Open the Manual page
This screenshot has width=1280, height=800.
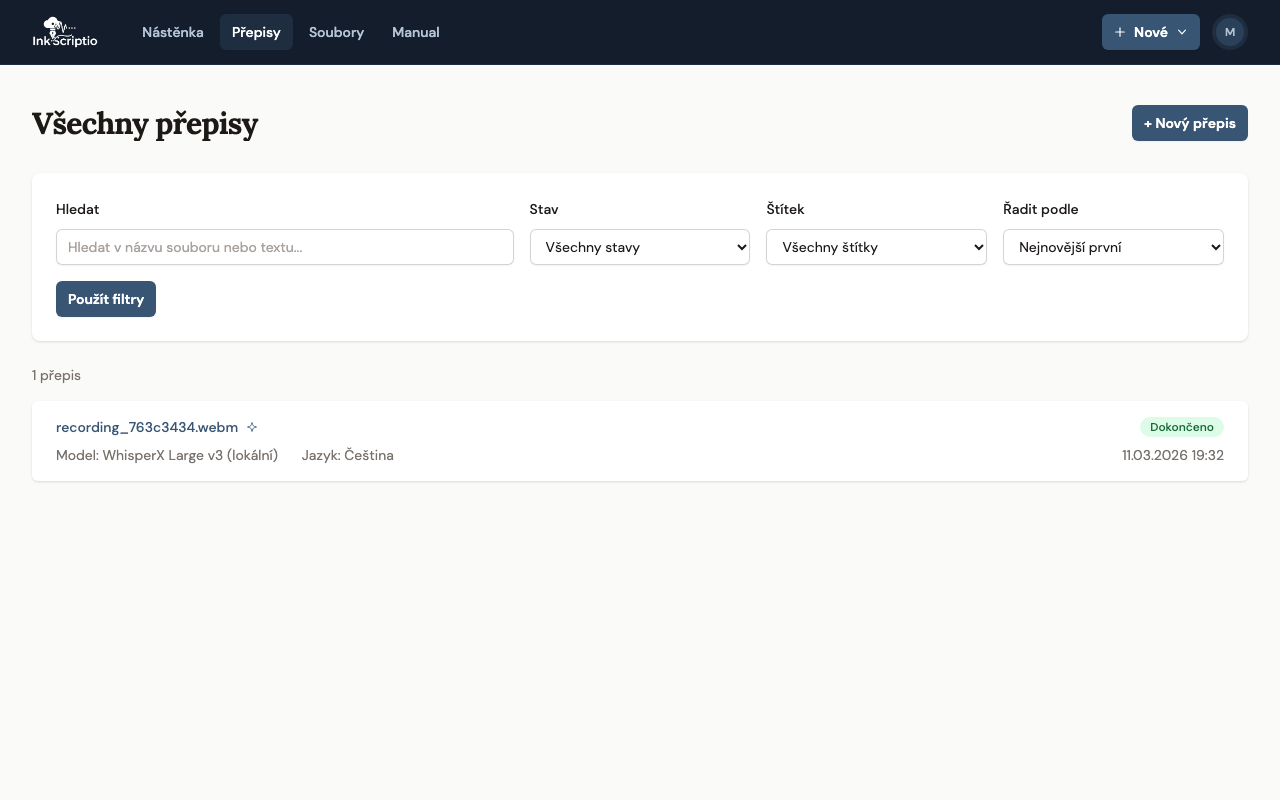pos(415,32)
